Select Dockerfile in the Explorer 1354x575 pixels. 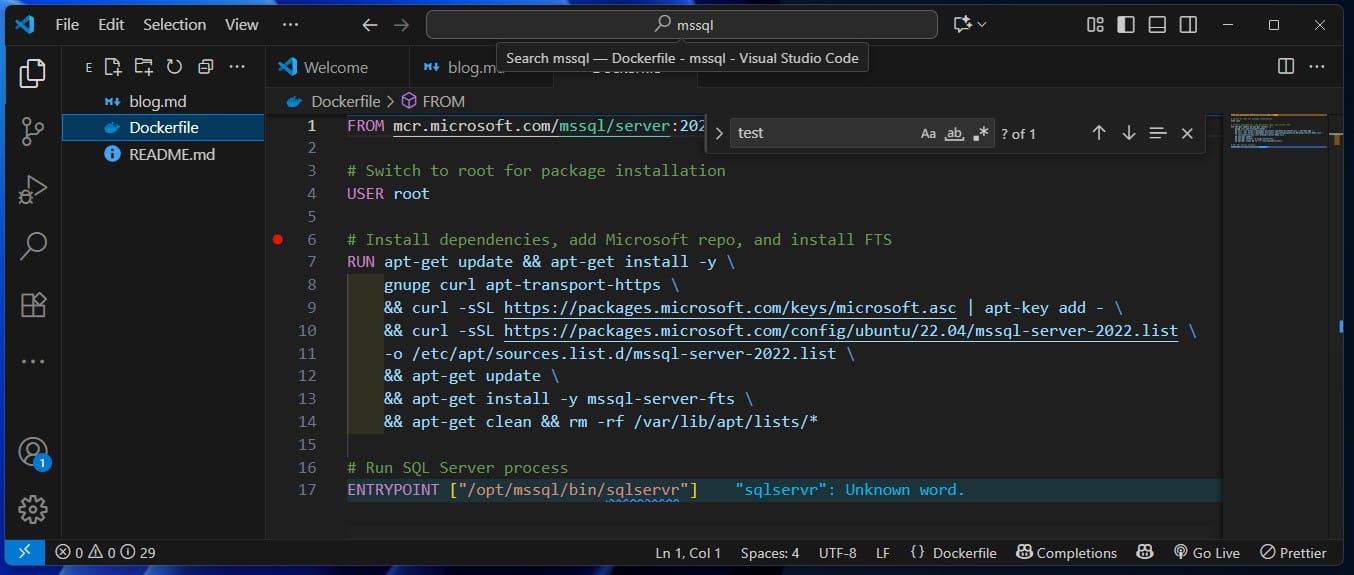tap(163, 128)
